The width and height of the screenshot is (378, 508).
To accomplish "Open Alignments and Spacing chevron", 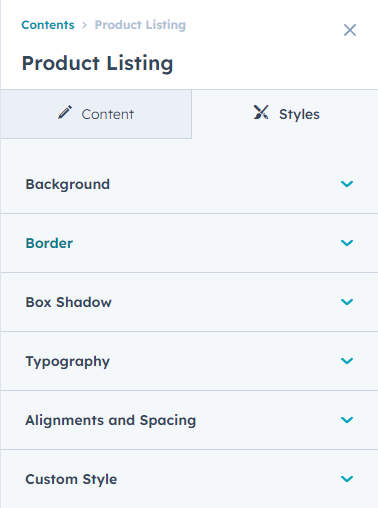I will [347, 420].
